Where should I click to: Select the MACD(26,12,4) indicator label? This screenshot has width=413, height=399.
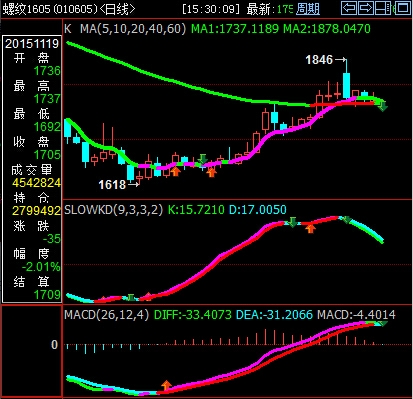(107, 315)
